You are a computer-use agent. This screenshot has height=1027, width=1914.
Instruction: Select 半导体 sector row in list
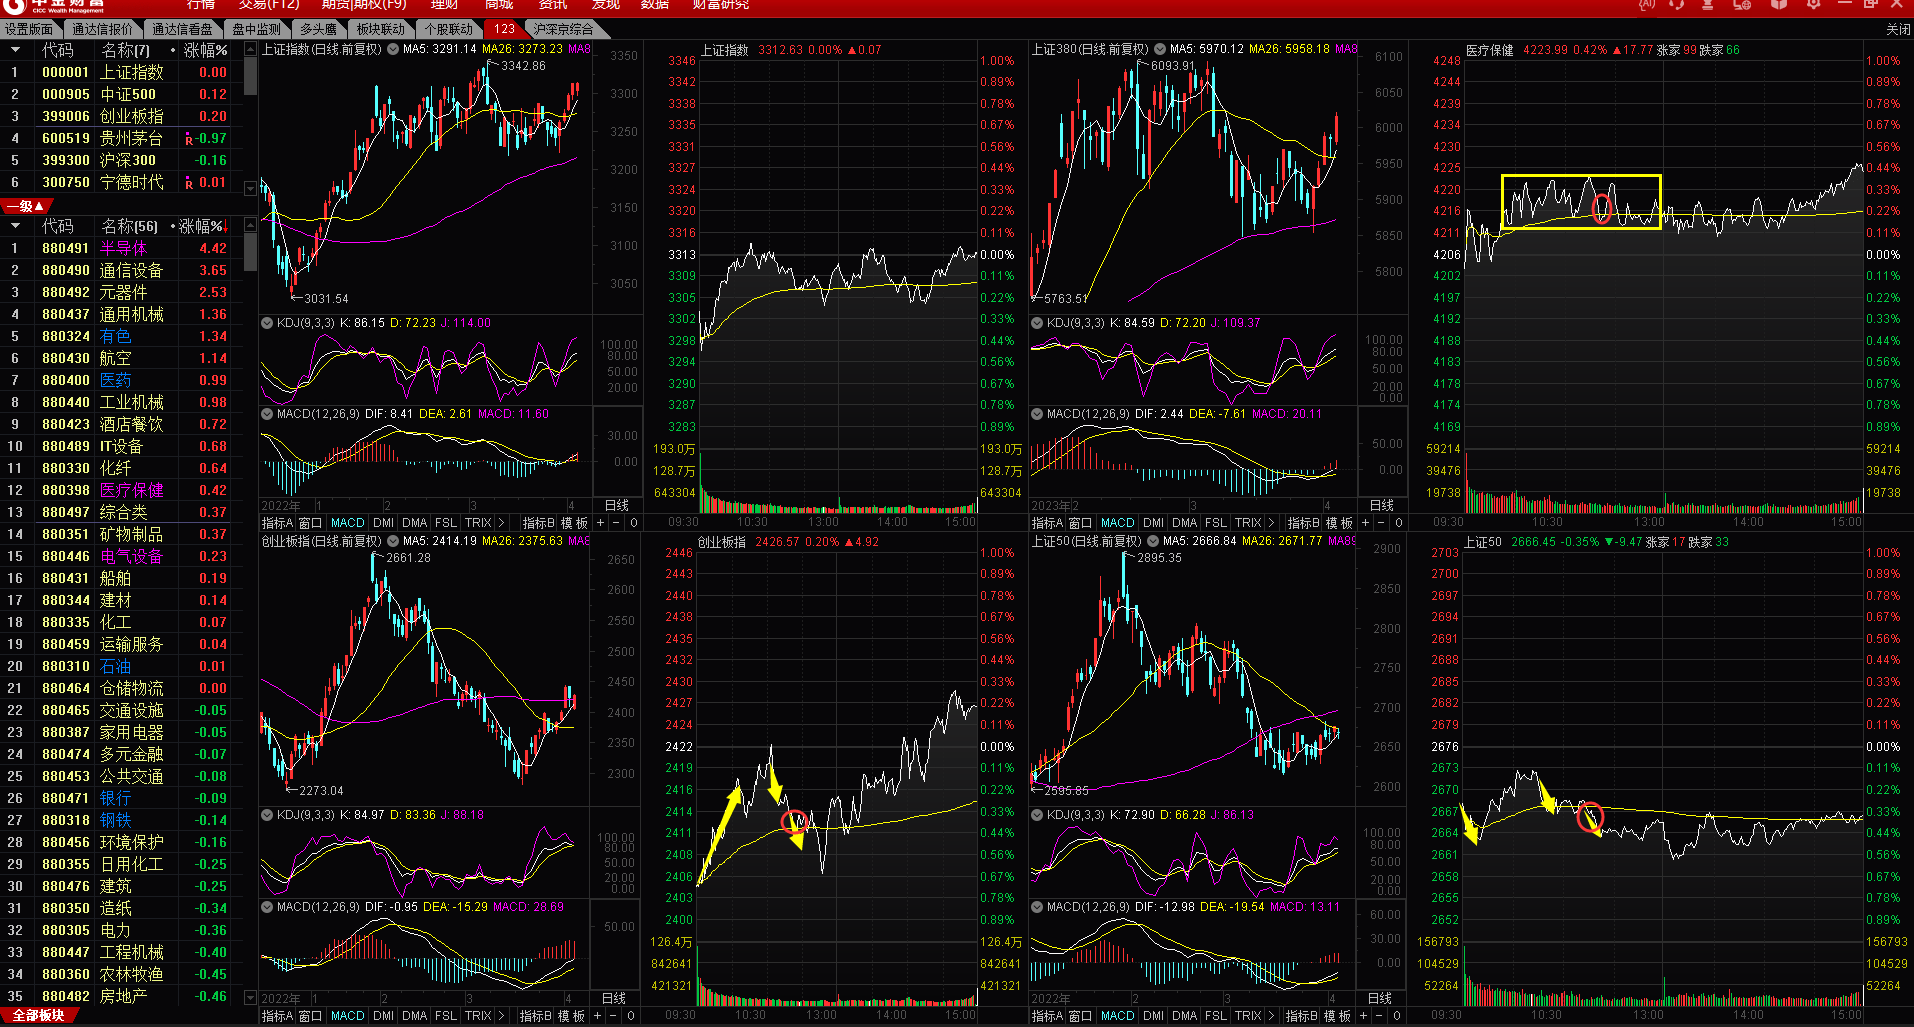123,248
